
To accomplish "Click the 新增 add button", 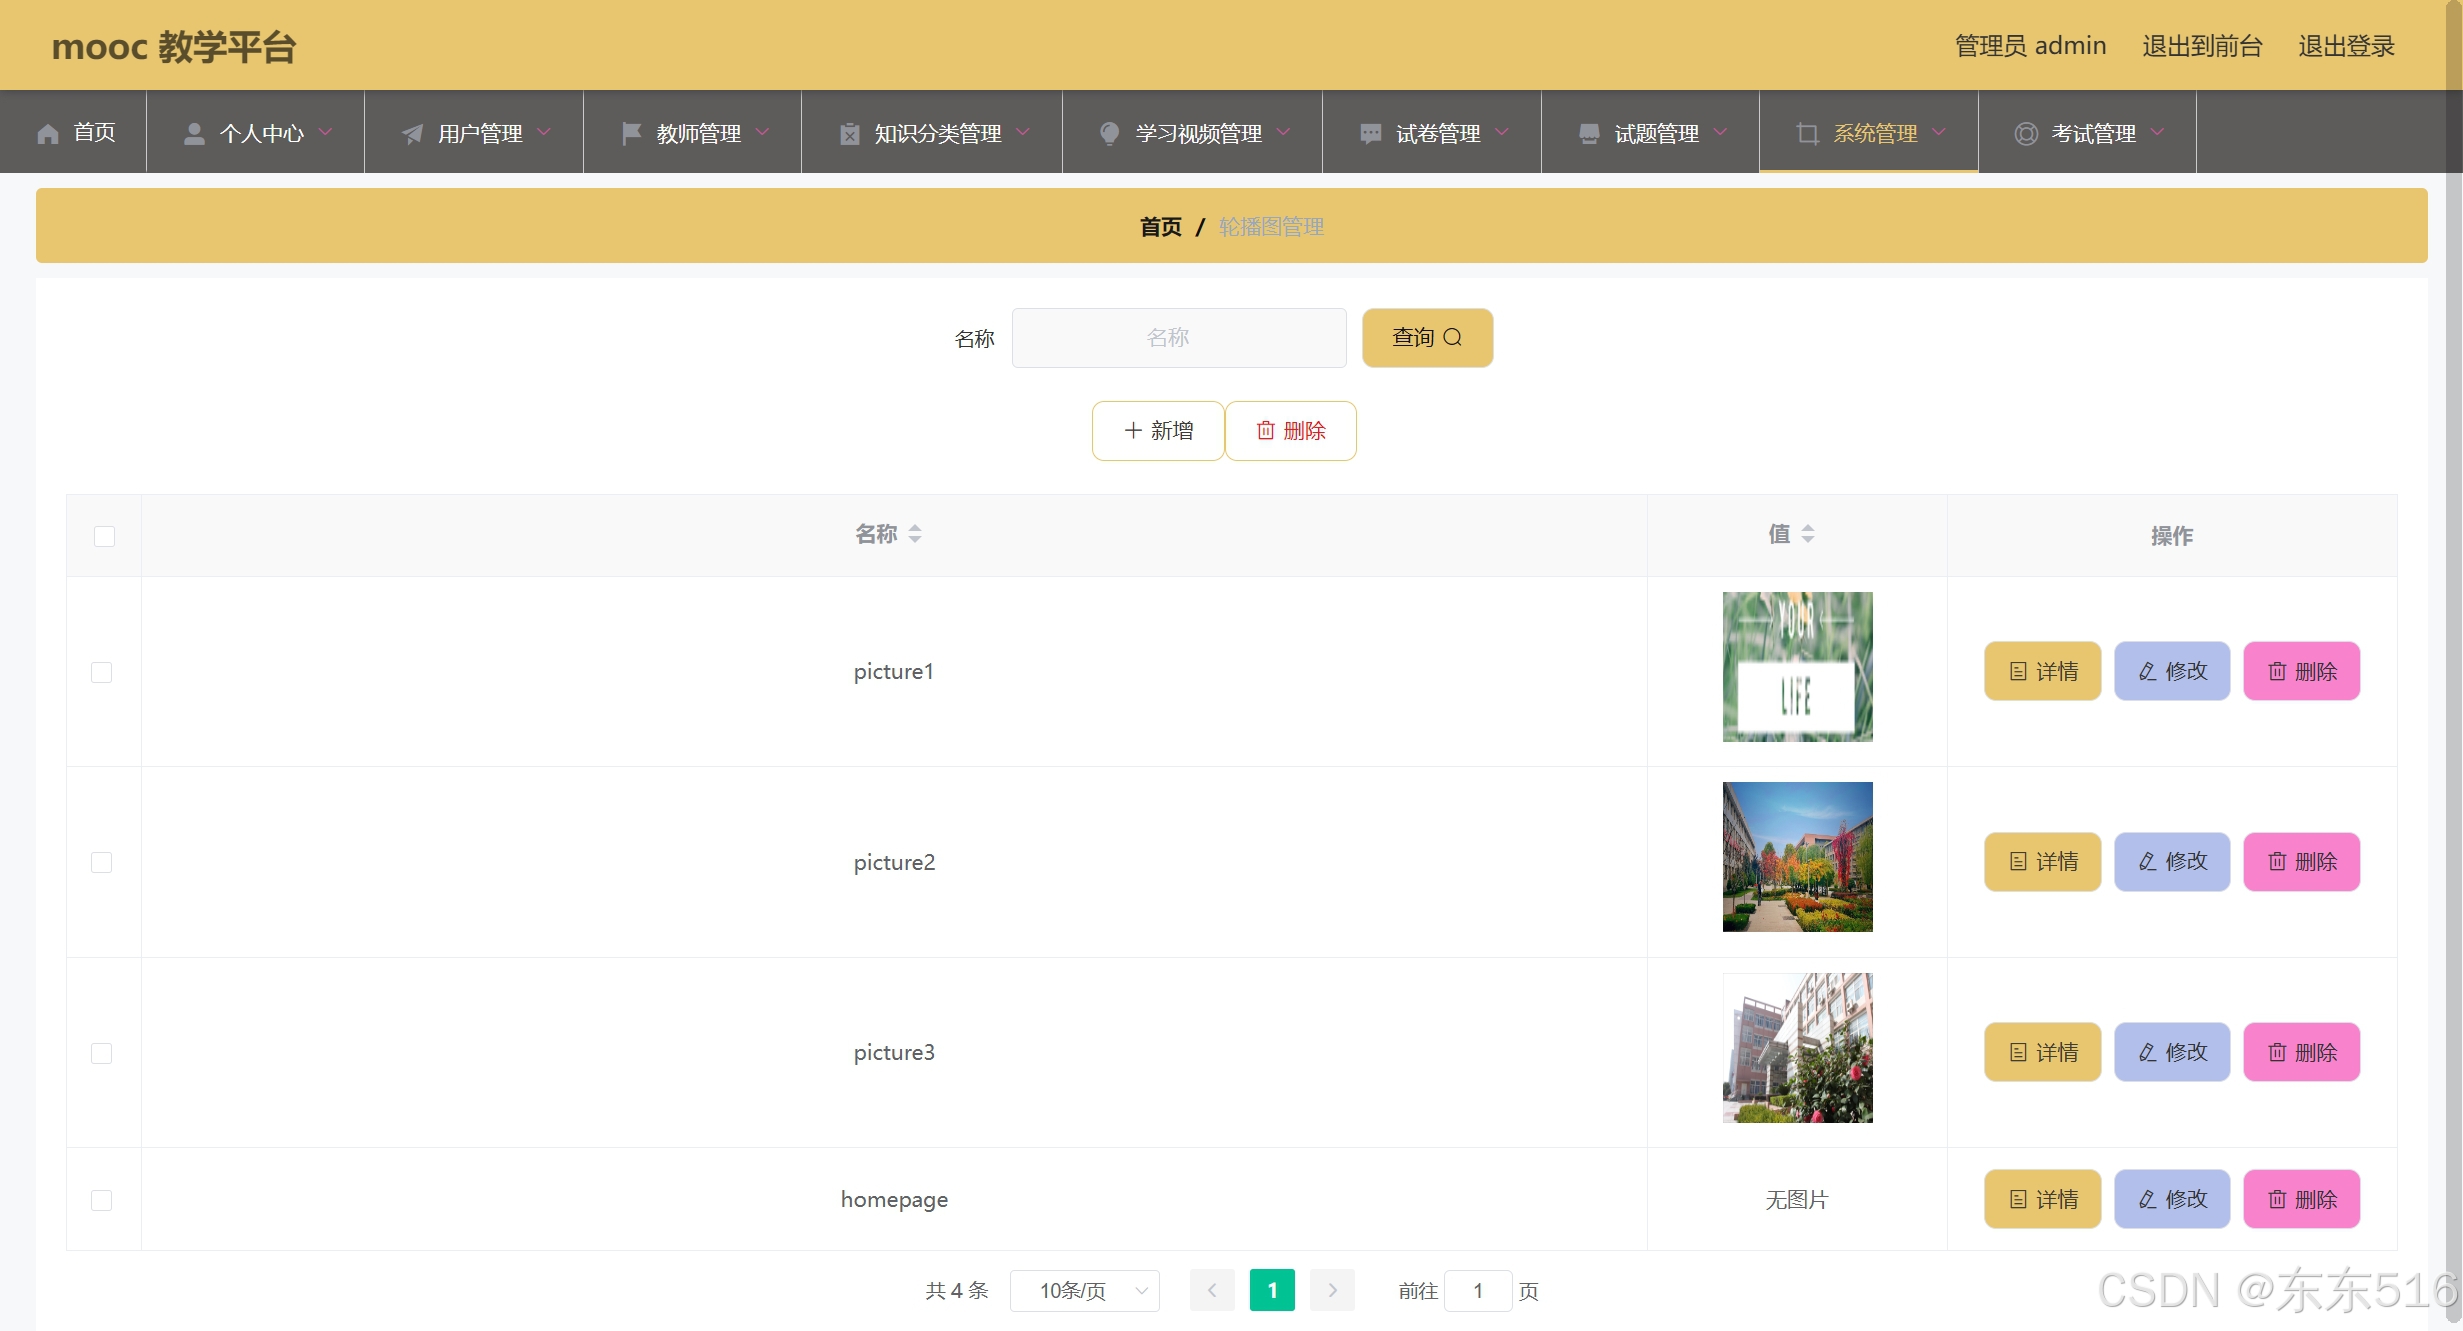I will [x=1158, y=431].
